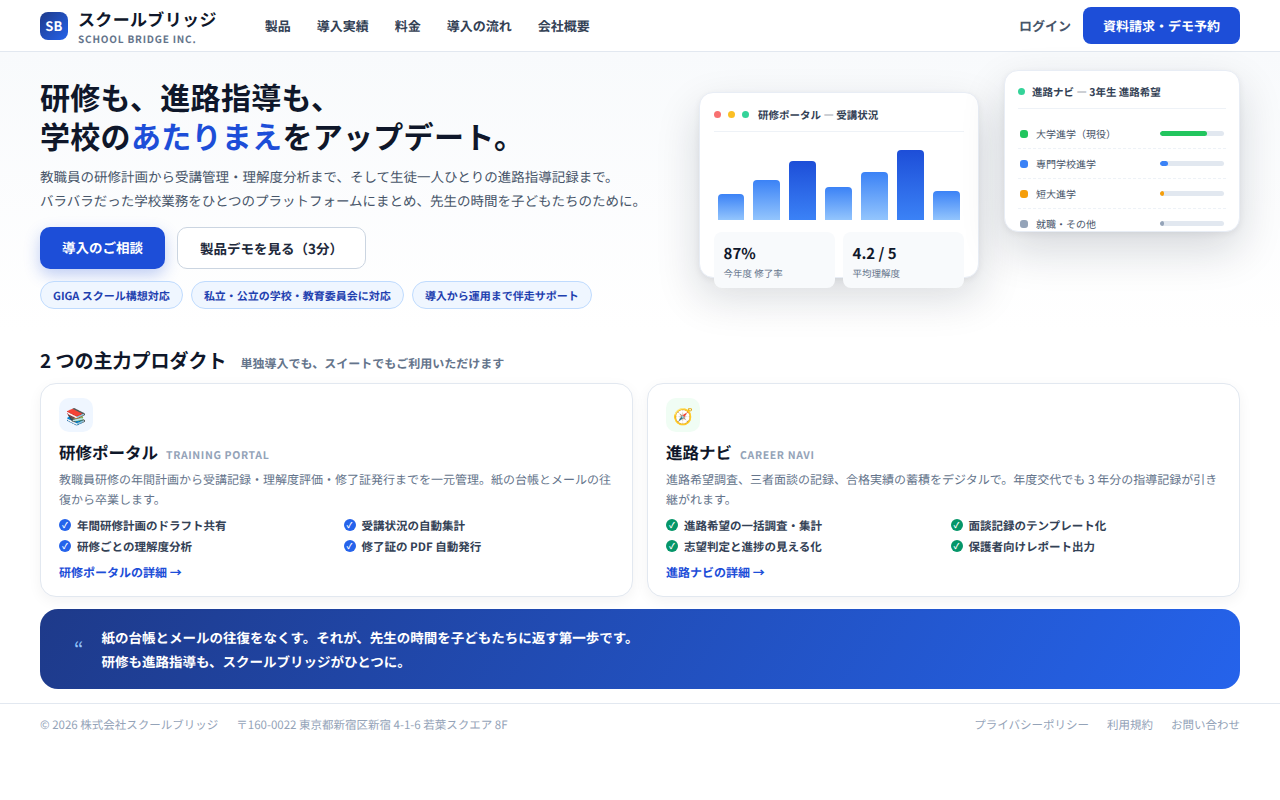1280x800 pixels.
Task: Click orange dot beside 短大進学
Action: (1024, 194)
